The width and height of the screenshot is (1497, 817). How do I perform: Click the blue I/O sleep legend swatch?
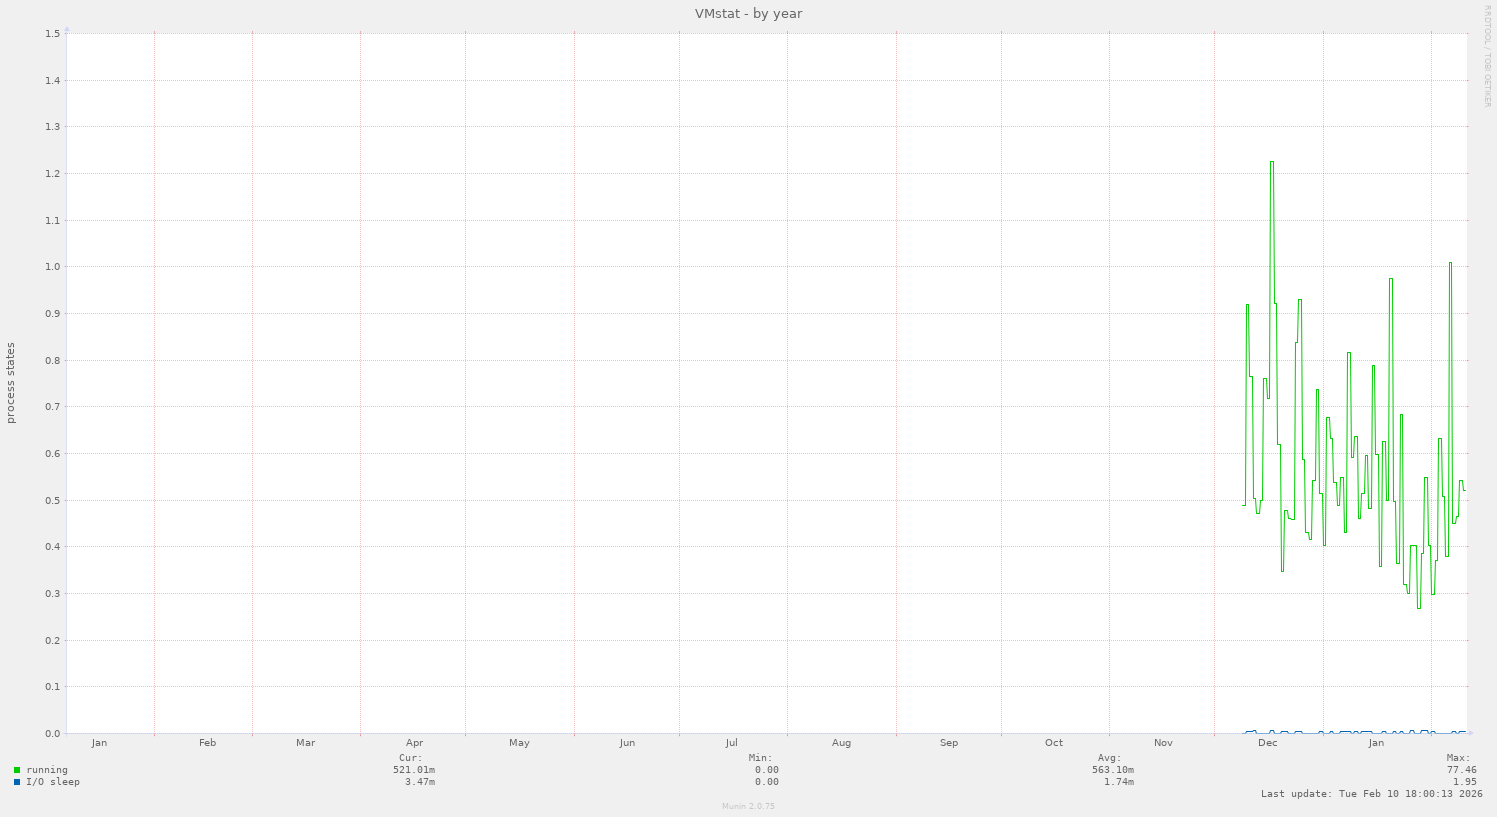pos(17,782)
